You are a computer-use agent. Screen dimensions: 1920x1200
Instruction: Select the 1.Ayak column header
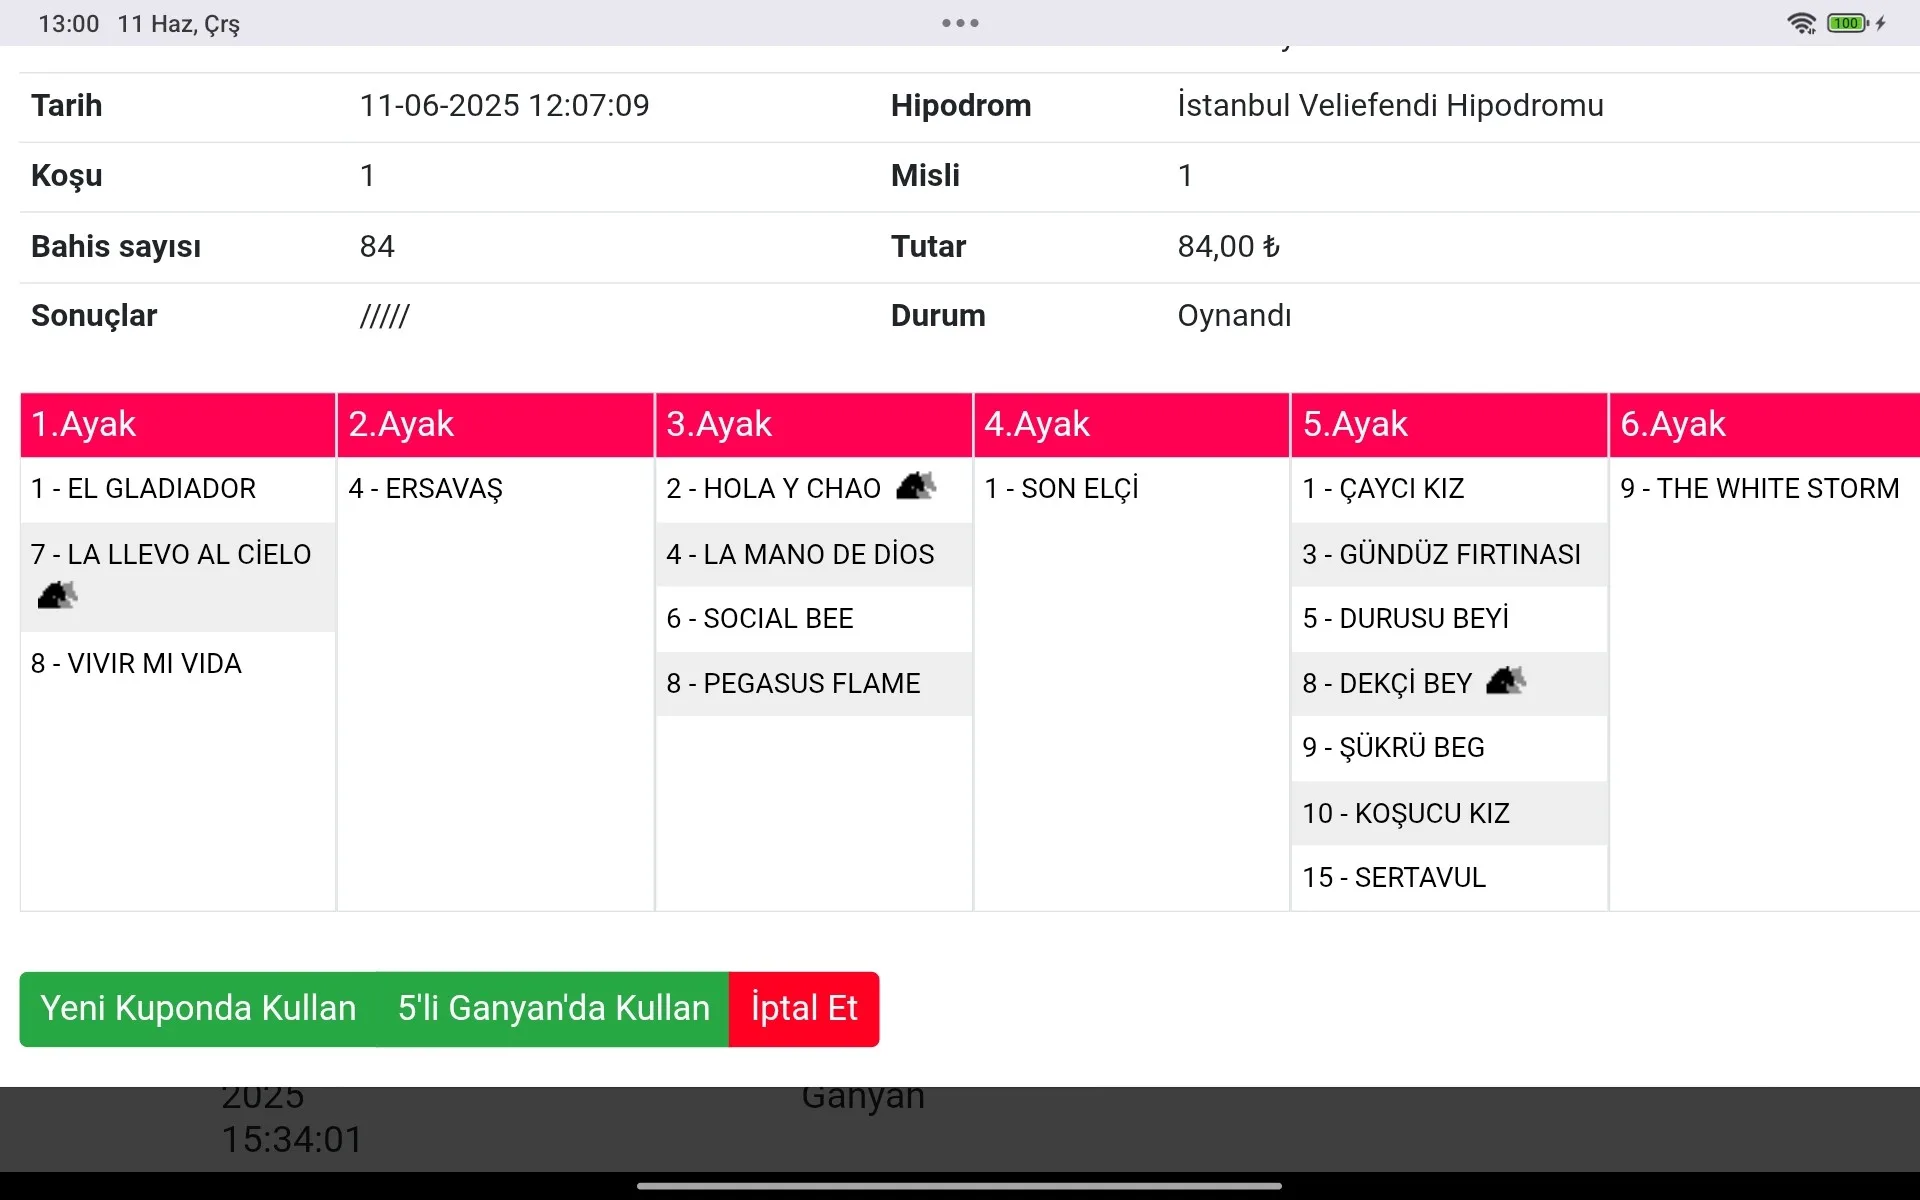click(x=177, y=424)
